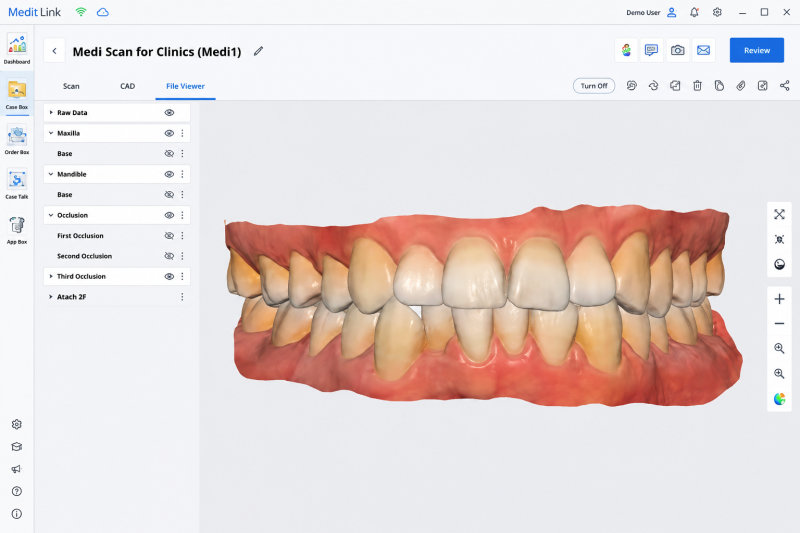Open Maxilla more options menu
The width and height of the screenshot is (800, 533).
(182, 133)
